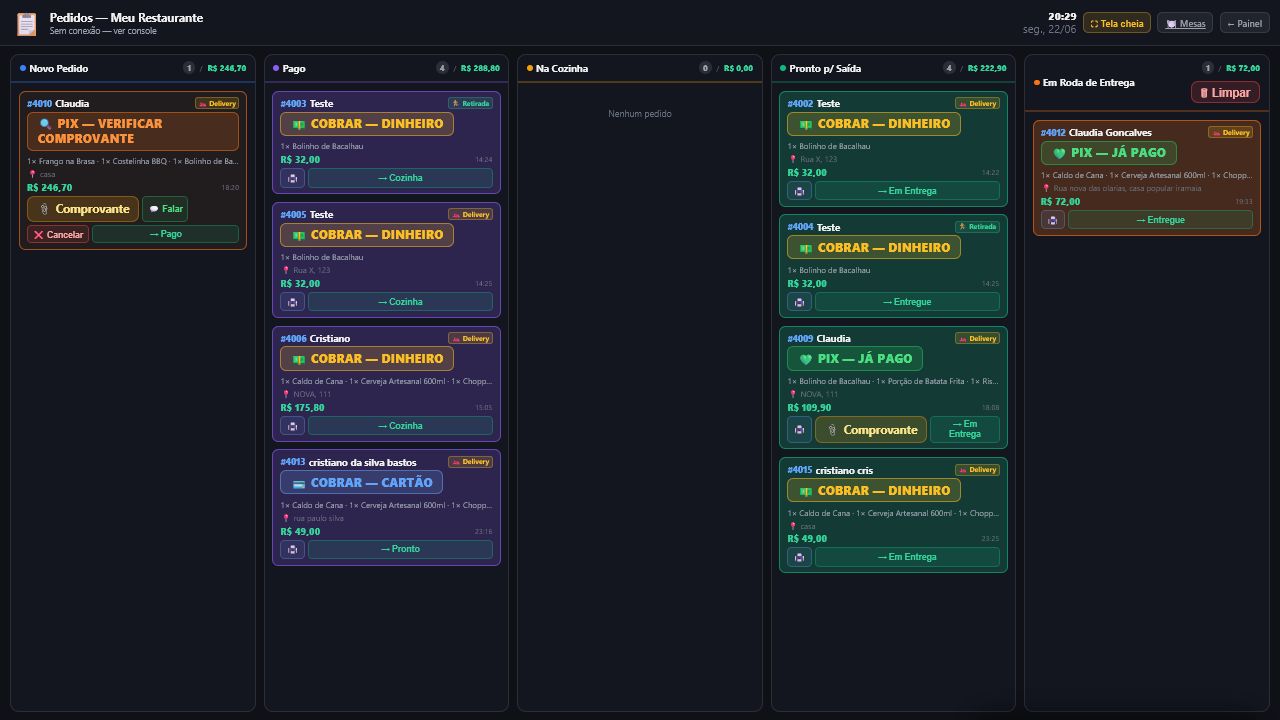Open Comprovante on order #4010
Image resolution: width=1280 pixels, height=720 pixels.
click(83, 209)
